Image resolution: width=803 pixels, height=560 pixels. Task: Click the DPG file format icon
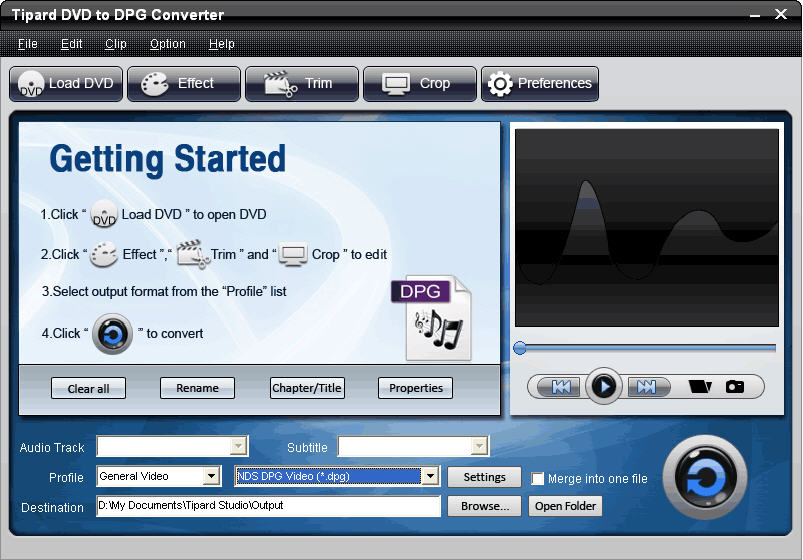432,318
